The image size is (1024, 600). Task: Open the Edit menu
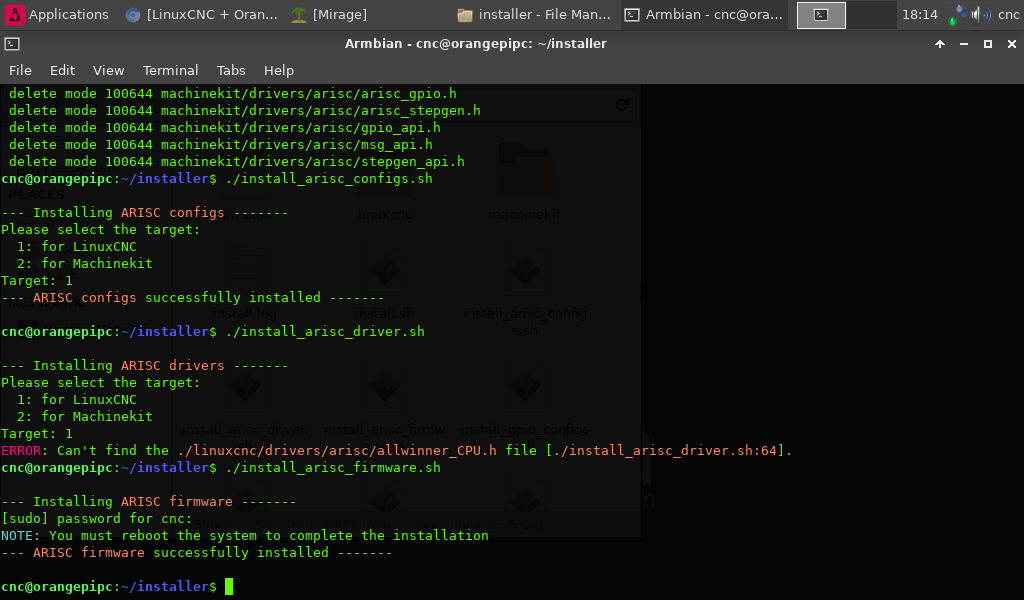(x=62, y=70)
